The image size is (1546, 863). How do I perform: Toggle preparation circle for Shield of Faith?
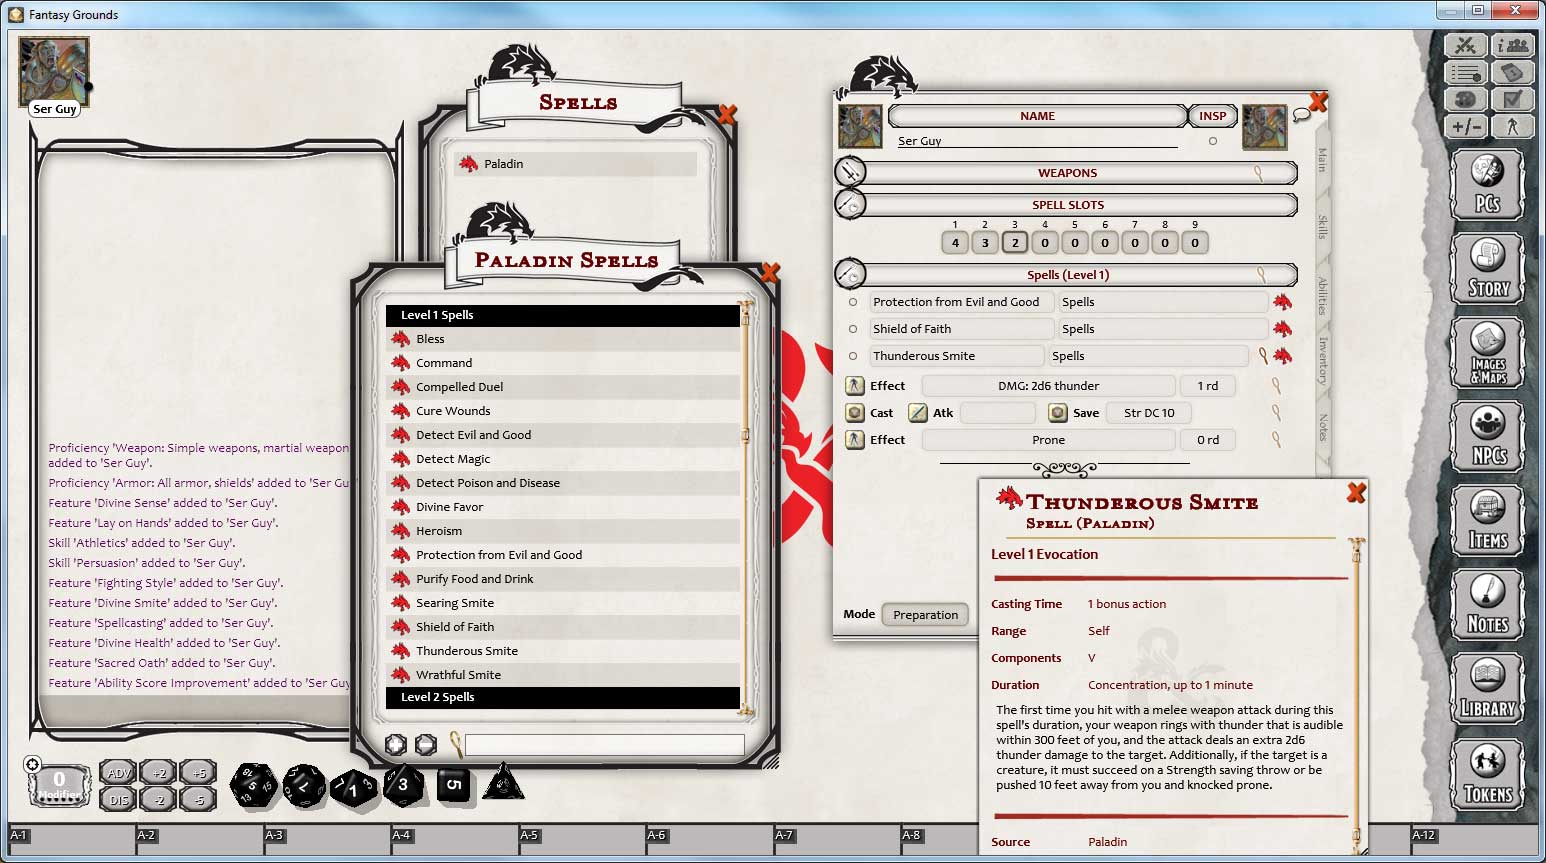point(853,328)
